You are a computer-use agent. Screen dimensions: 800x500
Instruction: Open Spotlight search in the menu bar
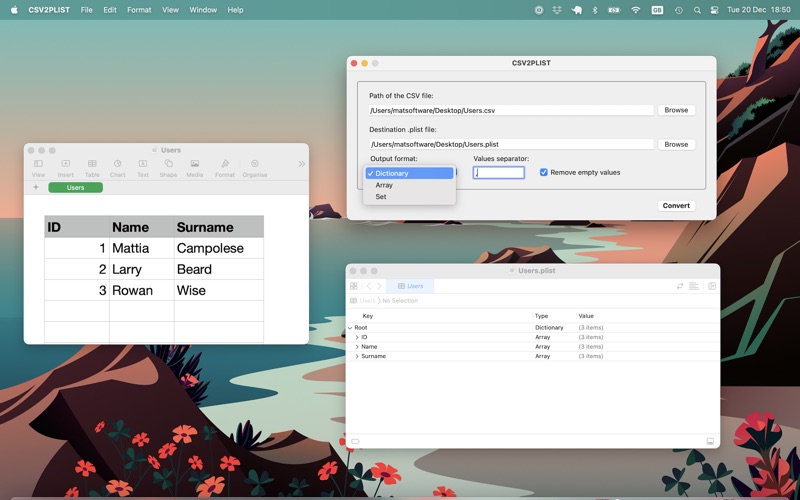(697, 10)
